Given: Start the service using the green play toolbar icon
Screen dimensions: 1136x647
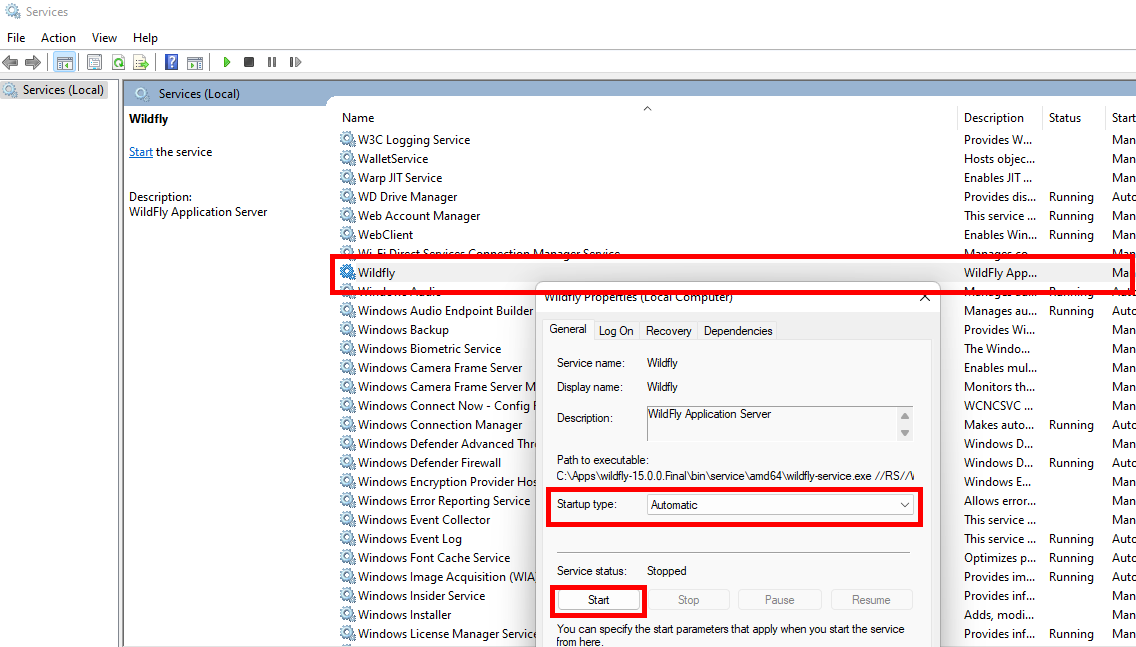Looking at the screenshot, I should [226, 61].
